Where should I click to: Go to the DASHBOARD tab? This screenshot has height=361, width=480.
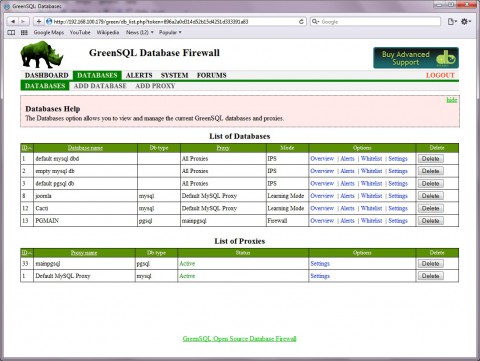[x=47, y=75]
